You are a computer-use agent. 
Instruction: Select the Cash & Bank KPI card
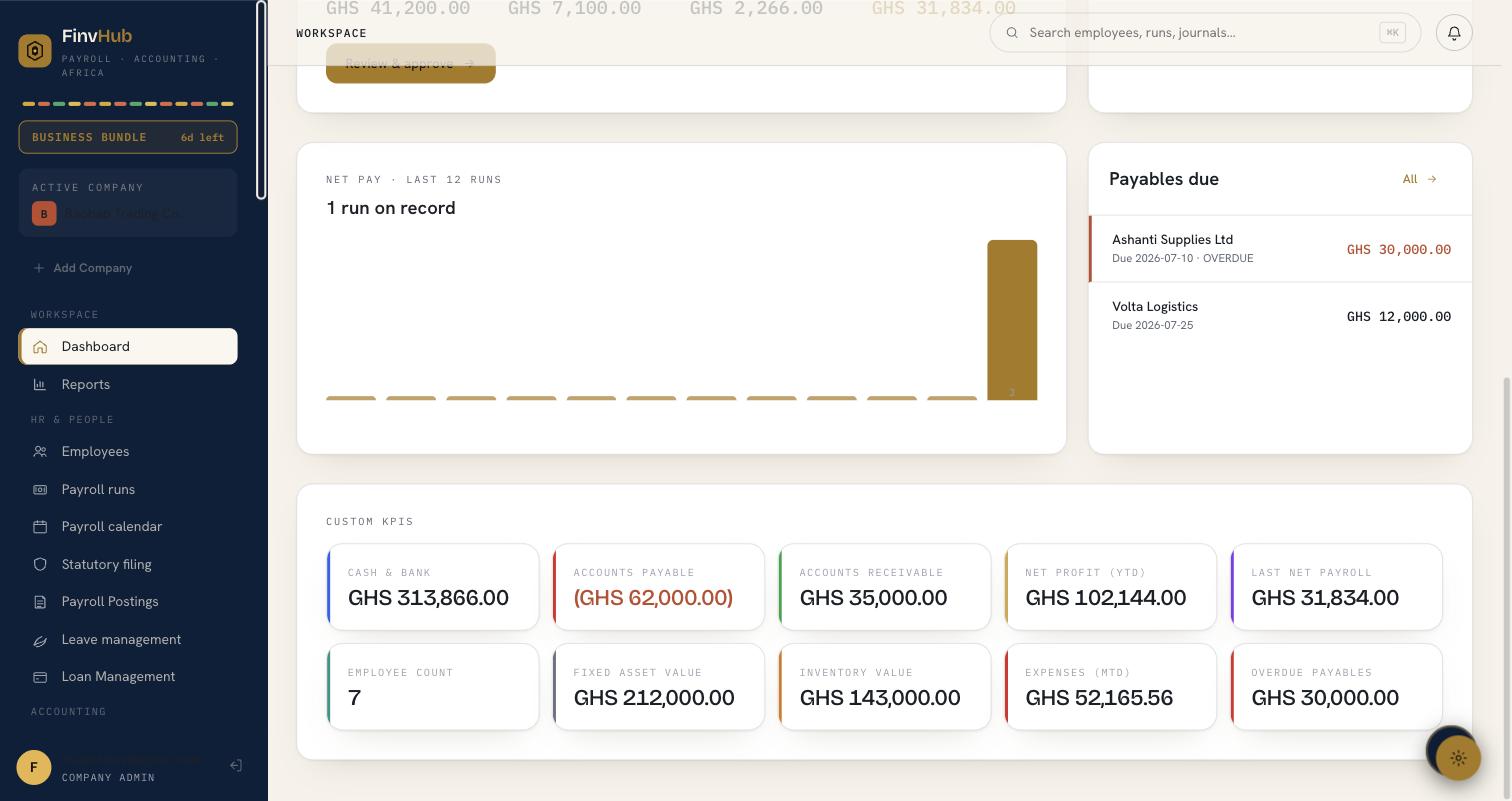(433, 587)
